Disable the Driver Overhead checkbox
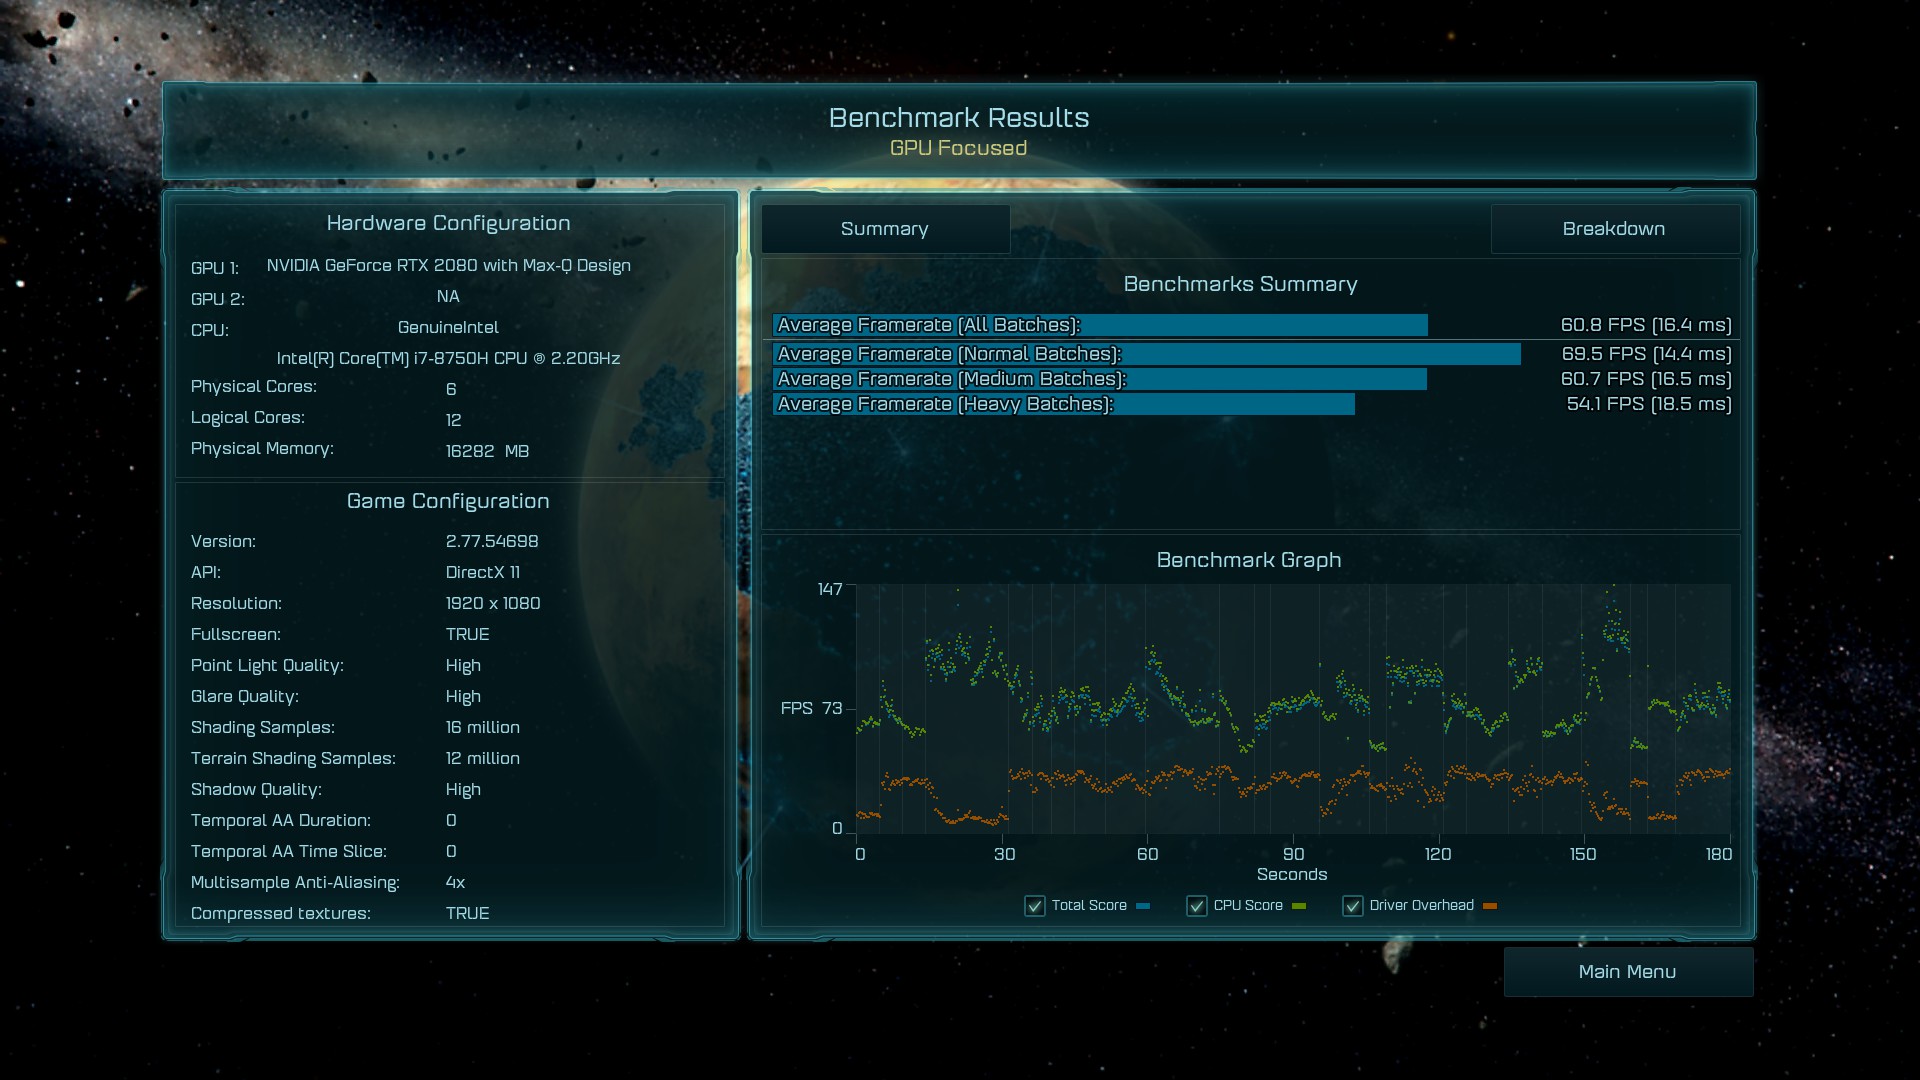This screenshot has height=1080, width=1920. coord(1353,906)
